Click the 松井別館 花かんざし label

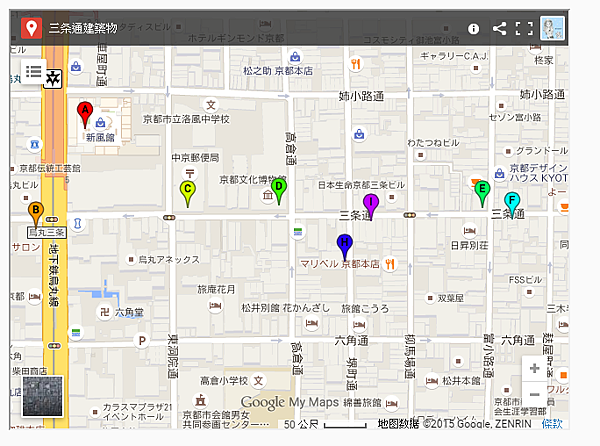click(x=285, y=308)
